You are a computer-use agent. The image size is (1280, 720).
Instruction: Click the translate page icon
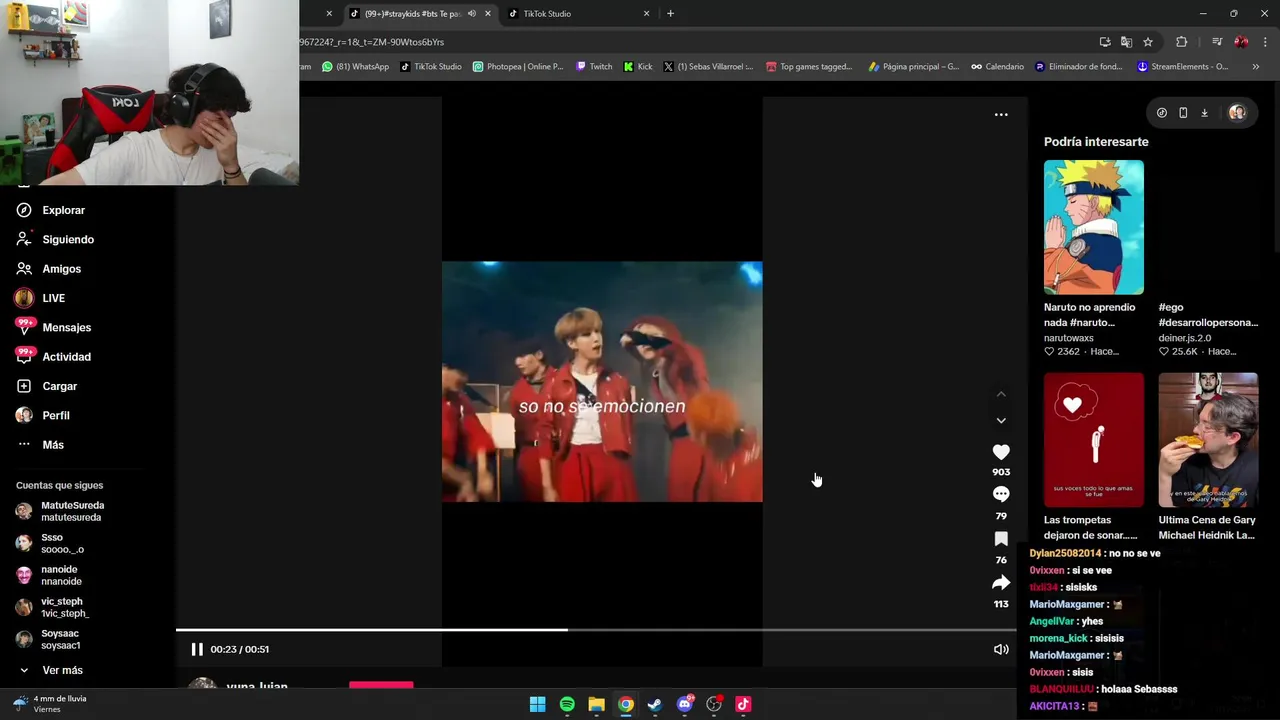pos(1126,42)
